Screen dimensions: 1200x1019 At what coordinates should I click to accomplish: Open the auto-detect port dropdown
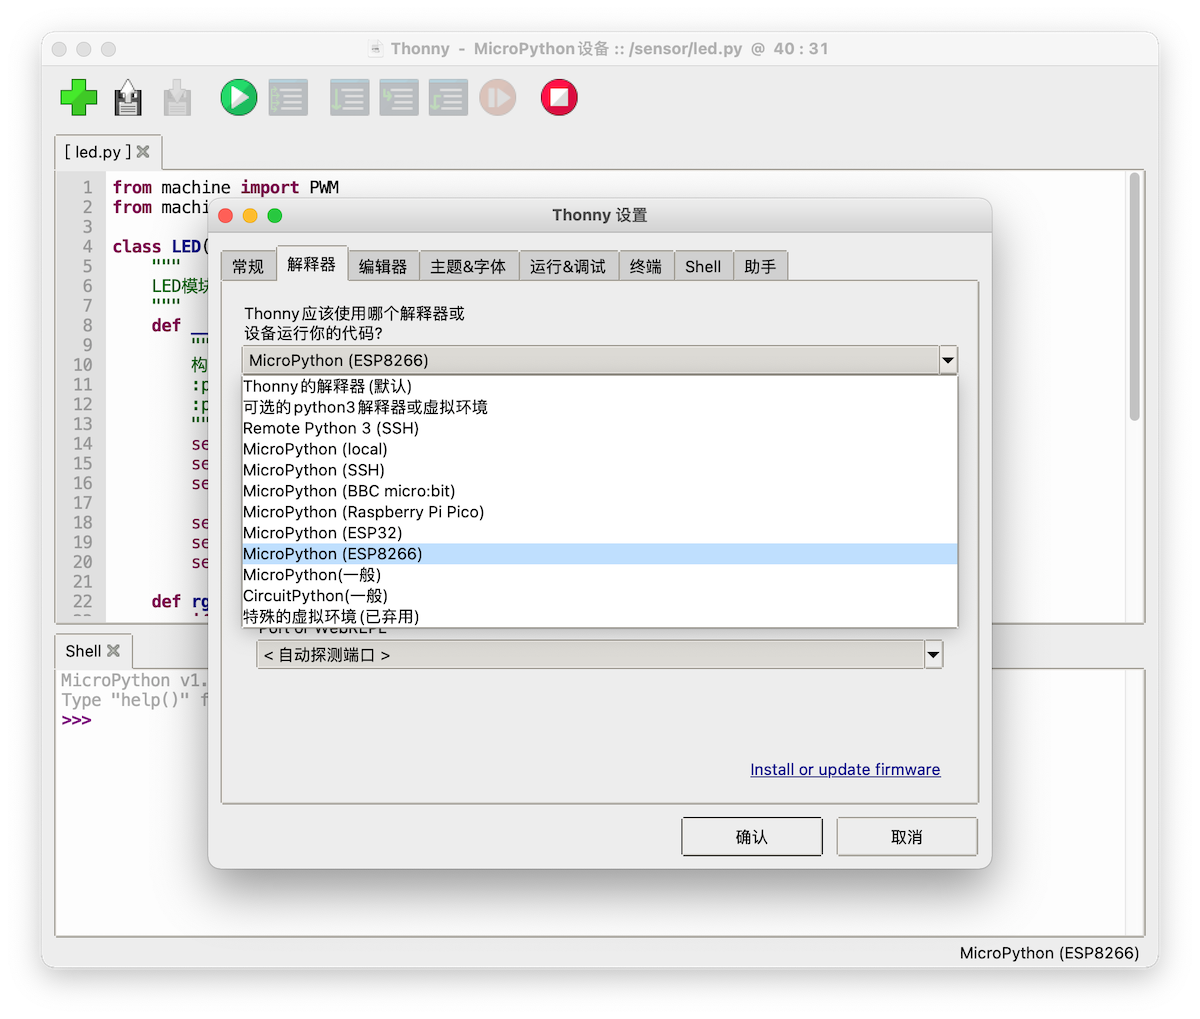coord(933,655)
